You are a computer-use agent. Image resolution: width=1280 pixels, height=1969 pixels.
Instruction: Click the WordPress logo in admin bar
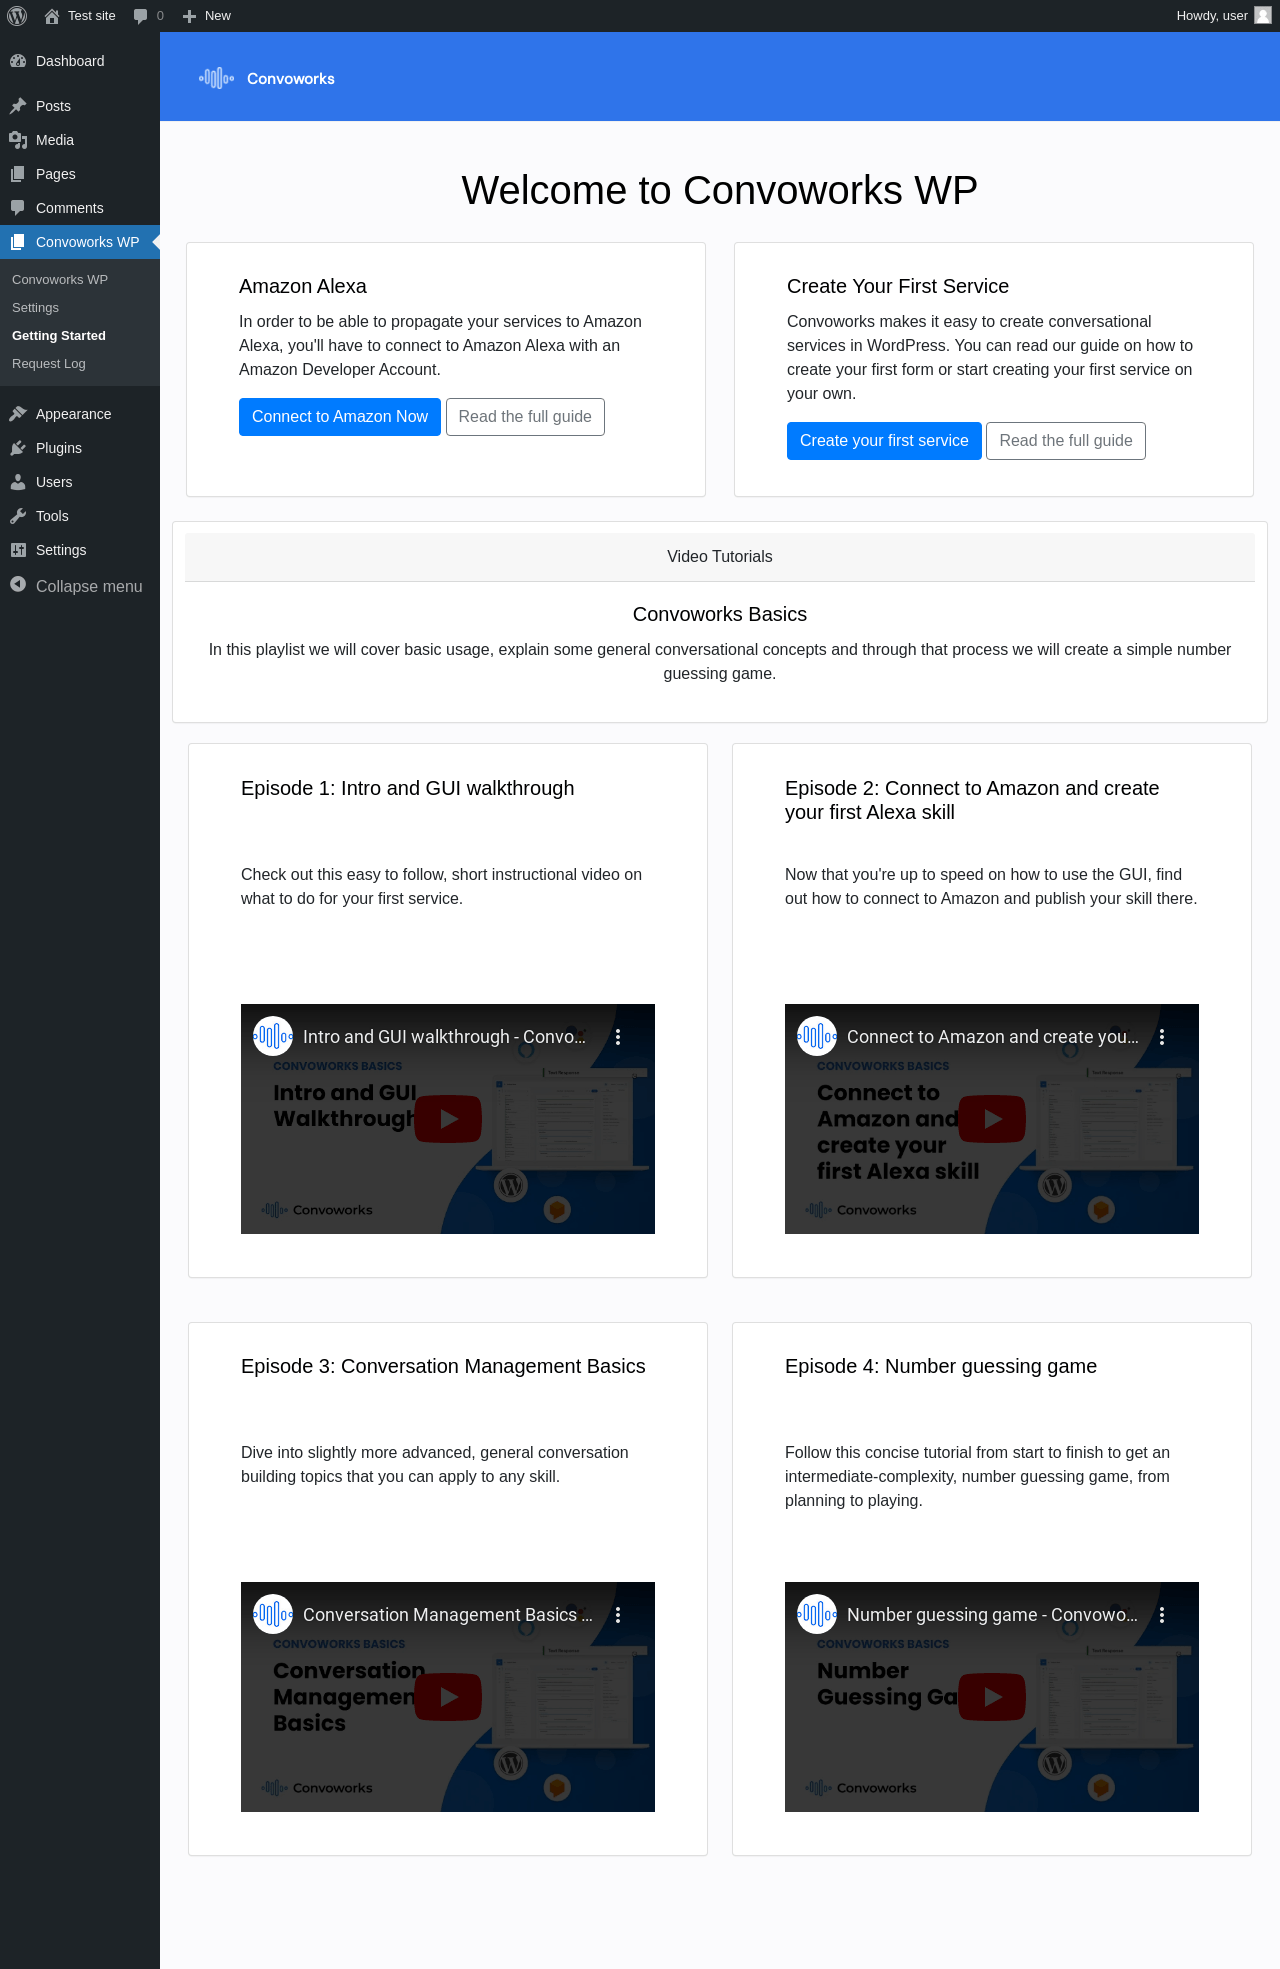click(x=17, y=16)
